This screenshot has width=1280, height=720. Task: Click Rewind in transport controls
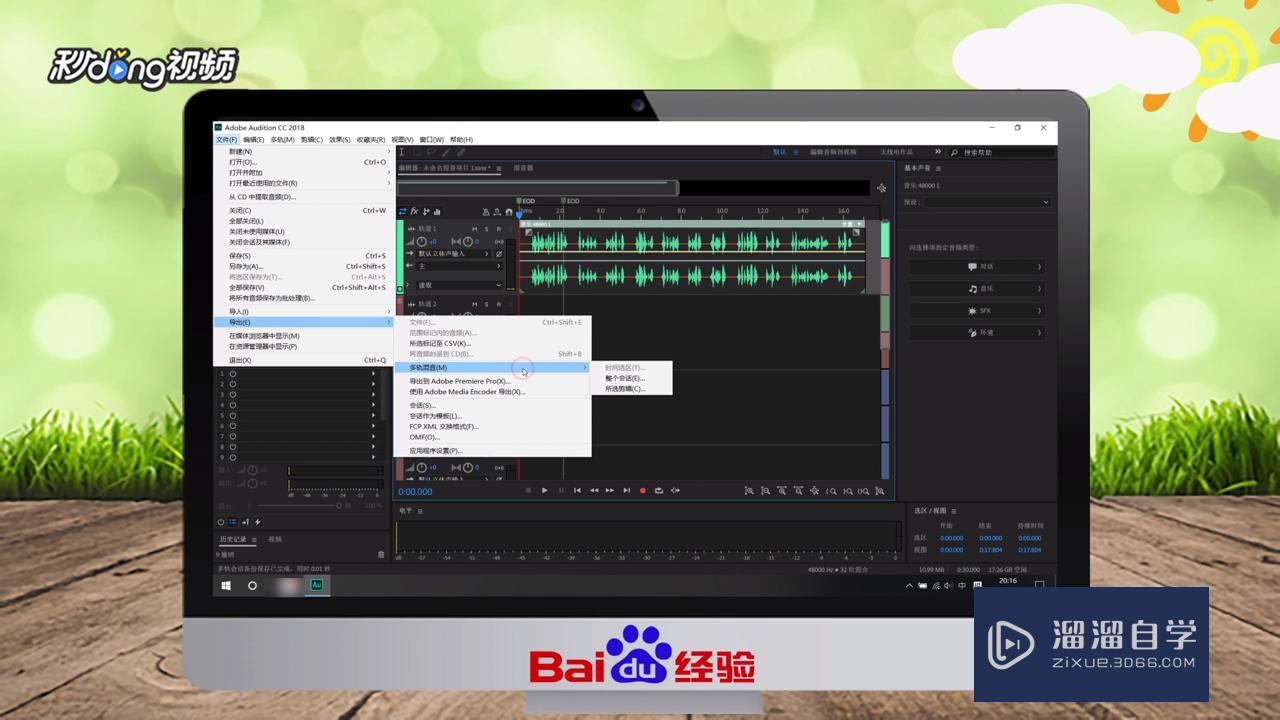(x=594, y=490)
